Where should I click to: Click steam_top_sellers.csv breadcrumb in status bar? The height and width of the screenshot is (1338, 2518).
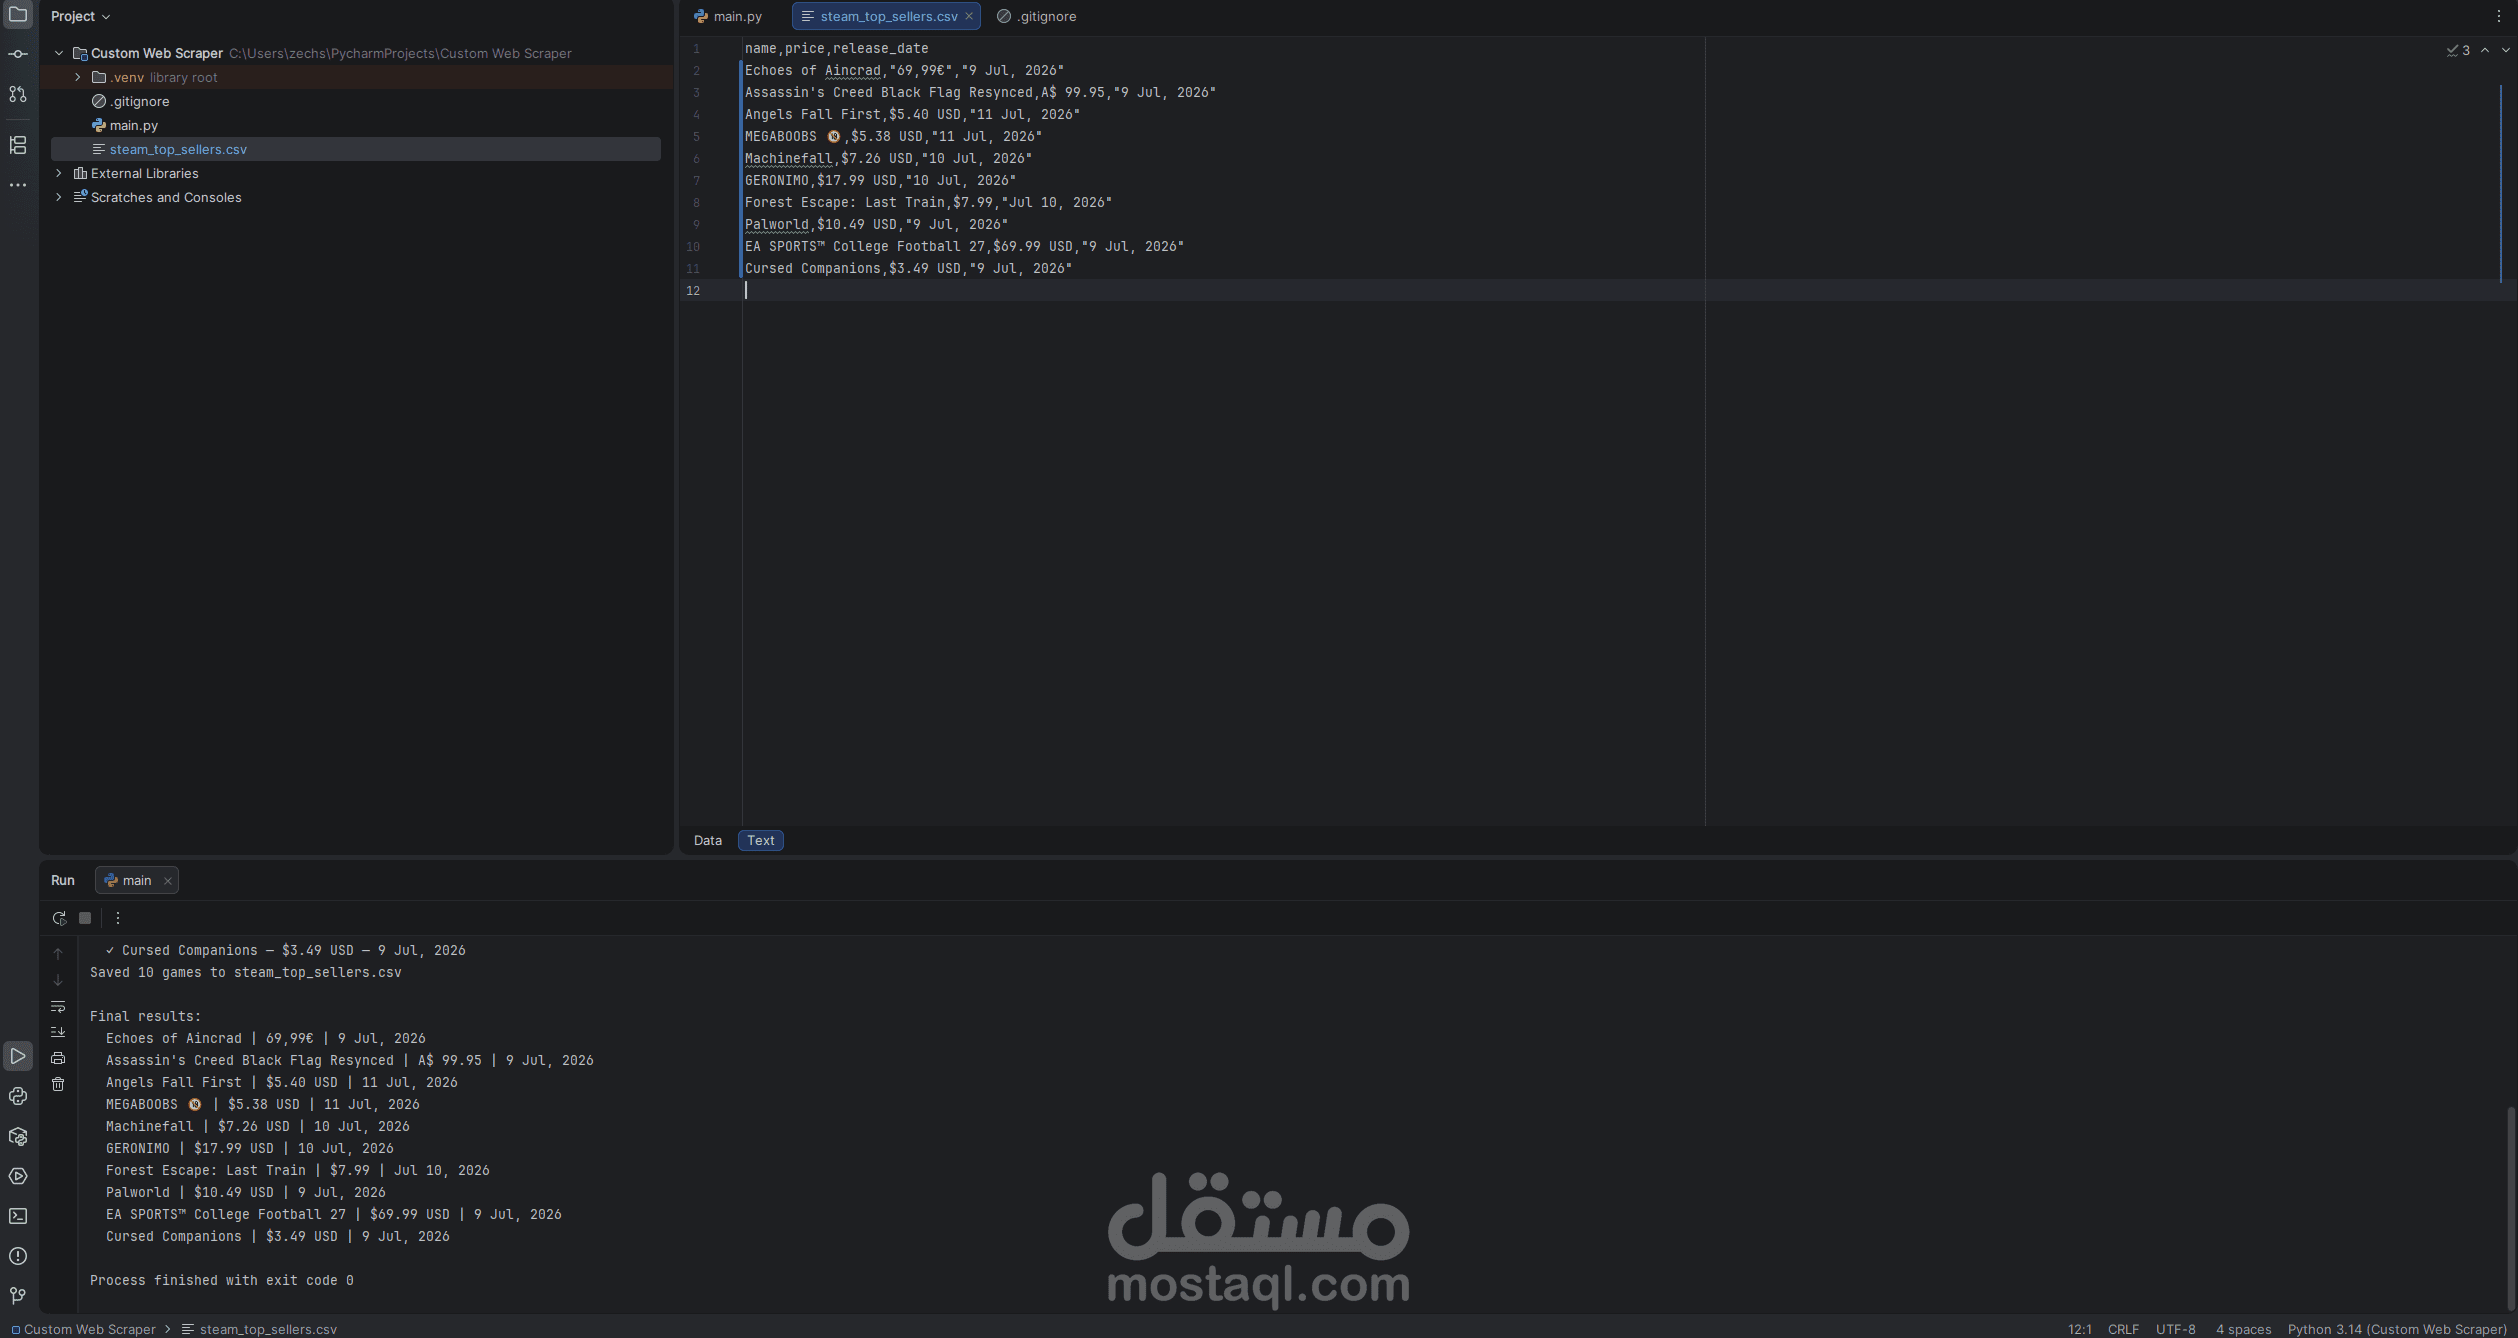(260, 1329)
